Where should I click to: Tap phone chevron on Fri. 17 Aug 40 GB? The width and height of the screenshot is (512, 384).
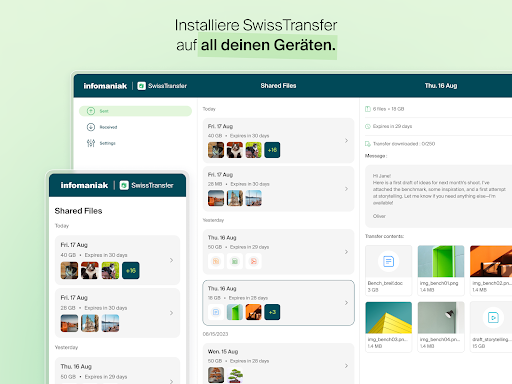coord(171,260)
